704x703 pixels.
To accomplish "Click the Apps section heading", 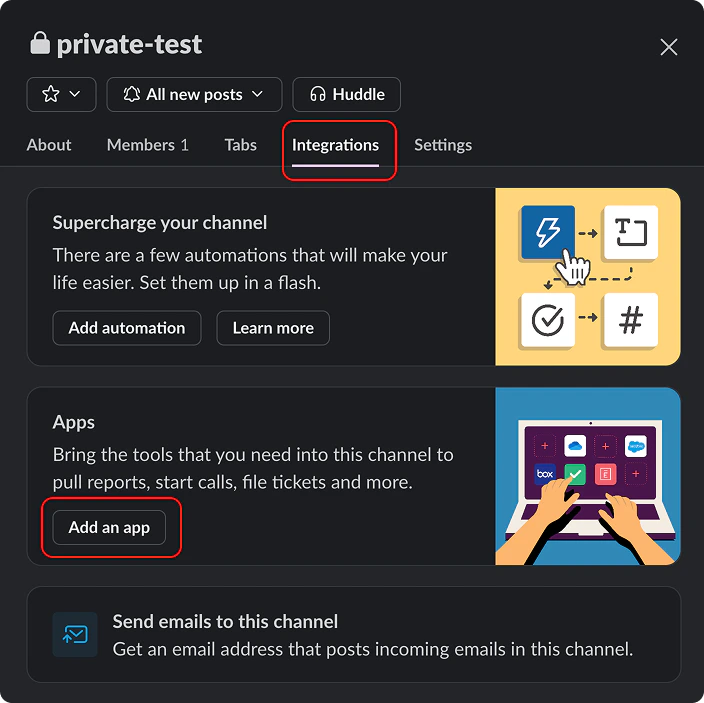I will (x=74, y=422).
